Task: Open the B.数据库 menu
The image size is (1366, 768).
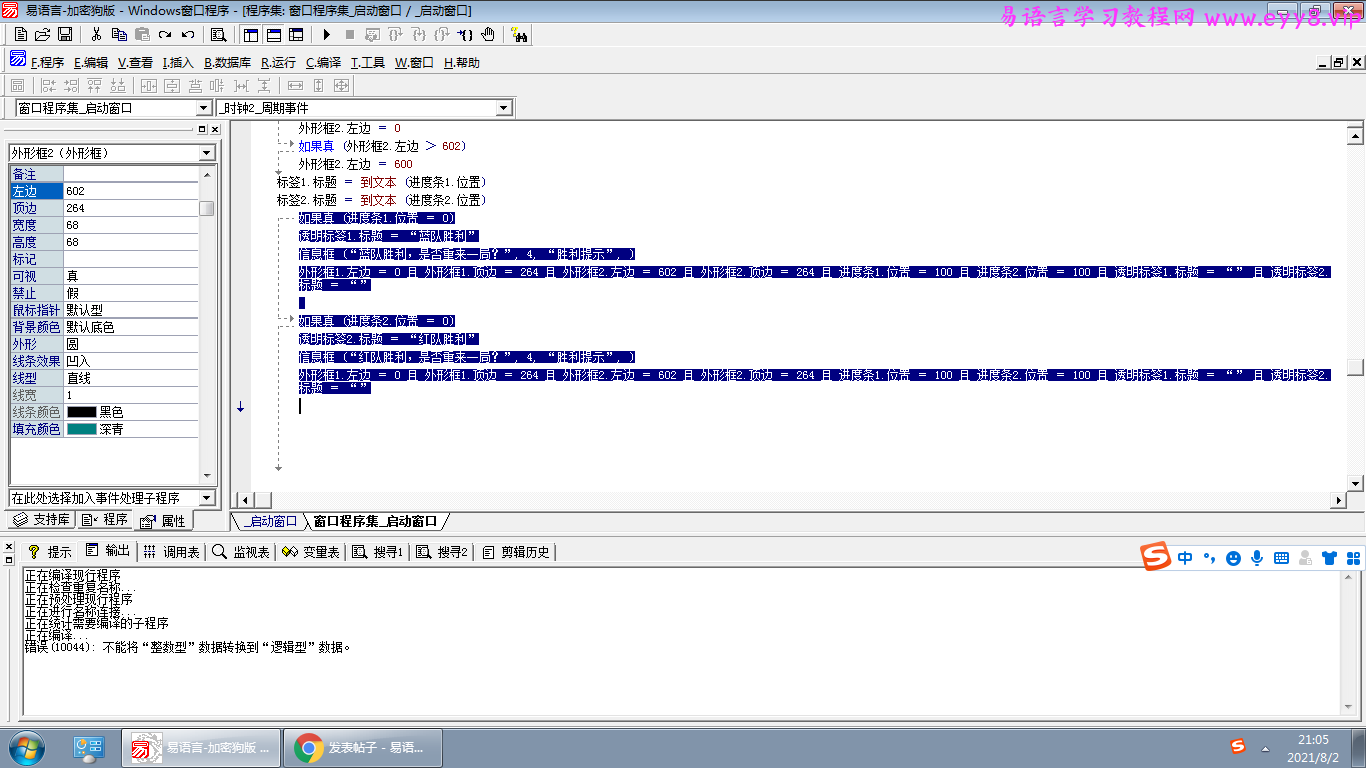Action: point(227,62)
